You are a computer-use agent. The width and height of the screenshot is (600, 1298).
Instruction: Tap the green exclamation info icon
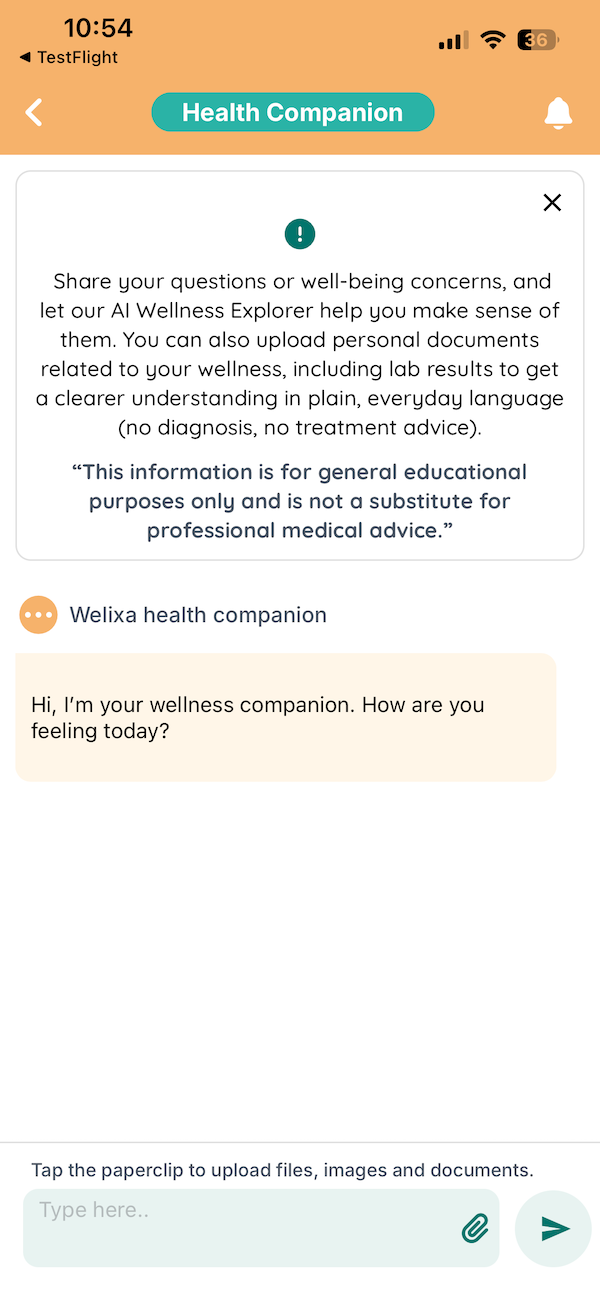coord(300,235)
